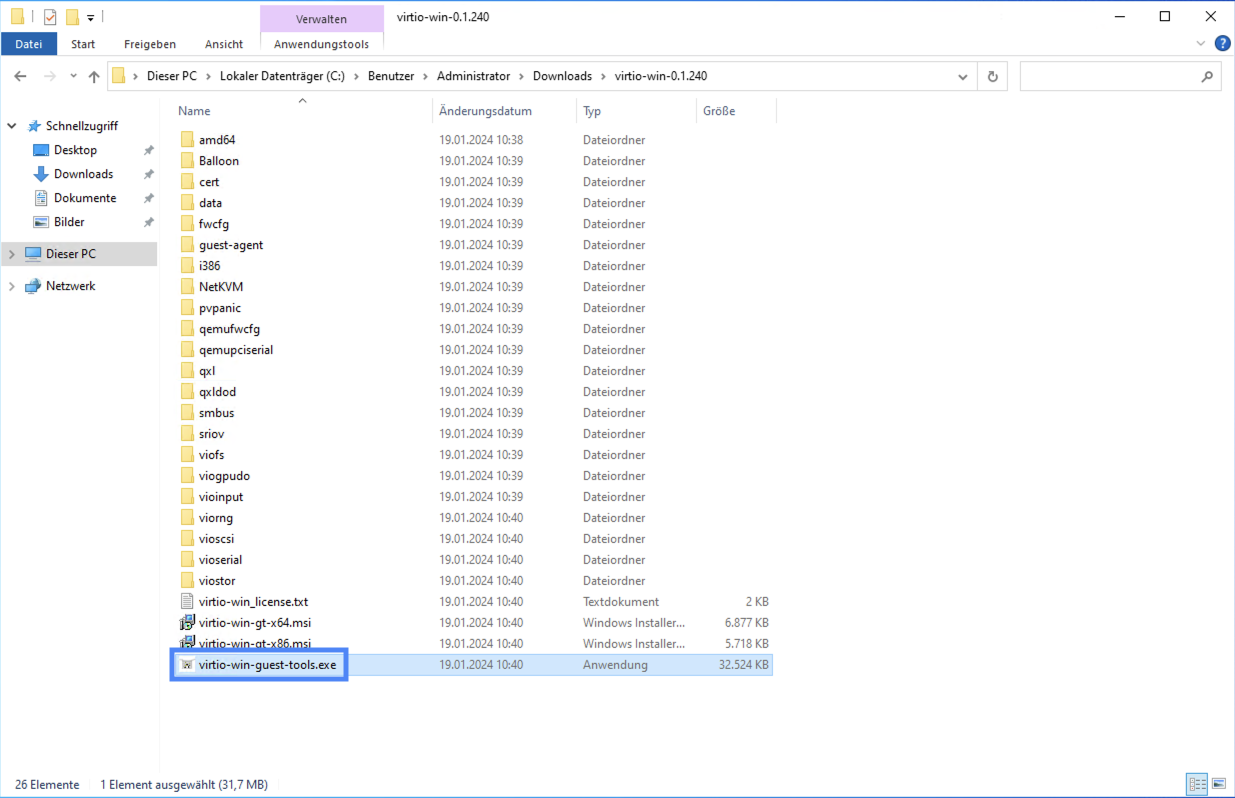1235x798 pixels.
Task: Select the cert folder name
Action: click(209, 182)
